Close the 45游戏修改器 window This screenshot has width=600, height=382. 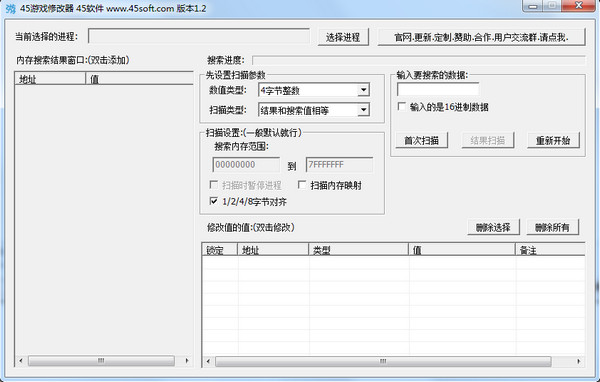tap(579, 6)
